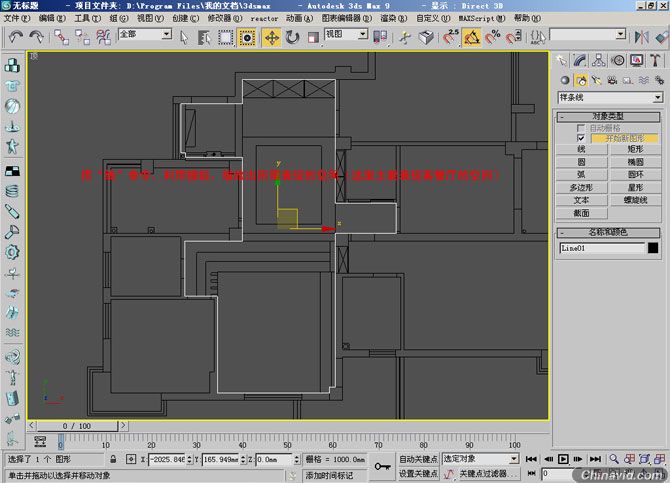The image size is (670, 483).
Task: Choose the Rectangular Selection Region tool
Action: (x=226, y=38)
